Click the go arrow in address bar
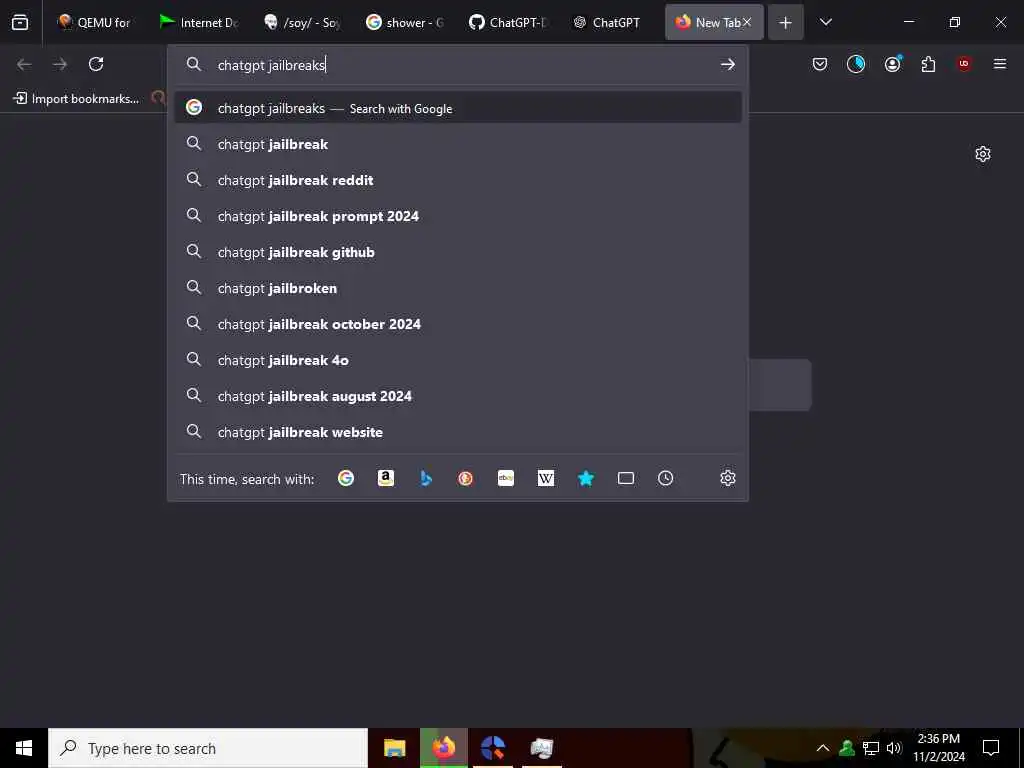The width and height of the screenshot is (1024, 768). [728, 64]
